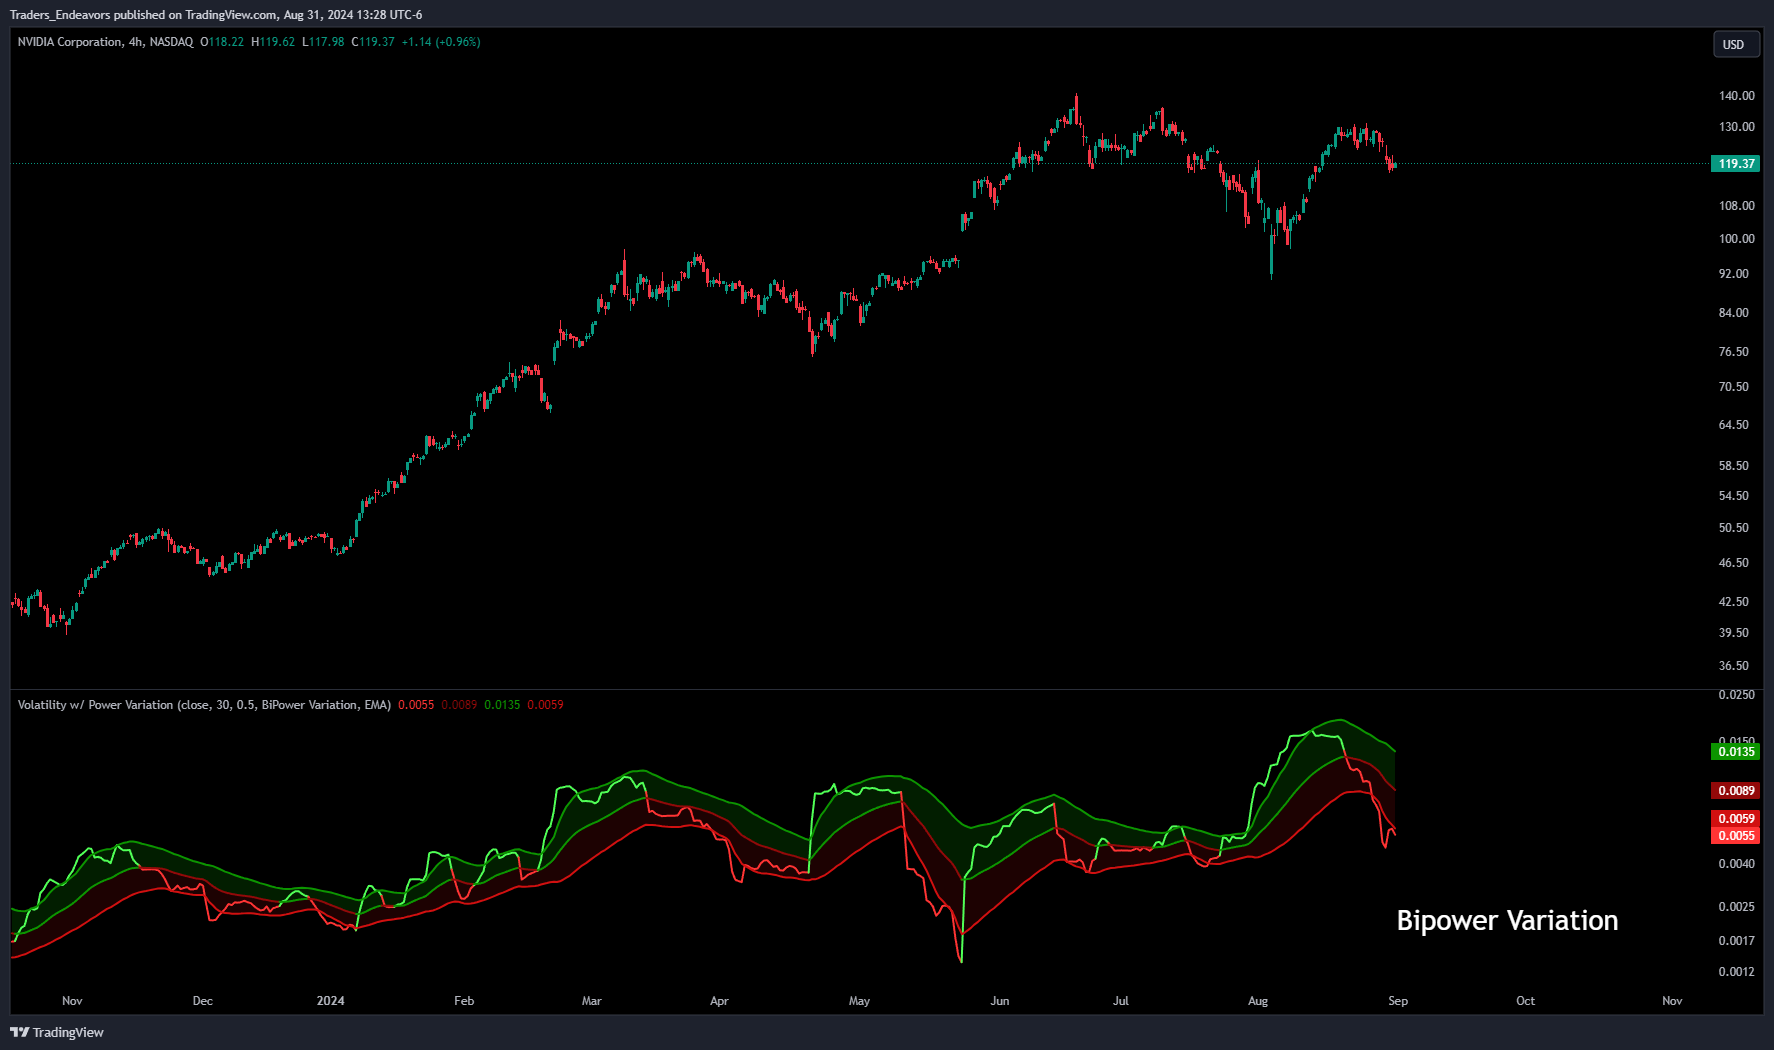Click the 0.0012 indicator axis label
This screenshot has height=1050, width=1774.
point(1736,972)
